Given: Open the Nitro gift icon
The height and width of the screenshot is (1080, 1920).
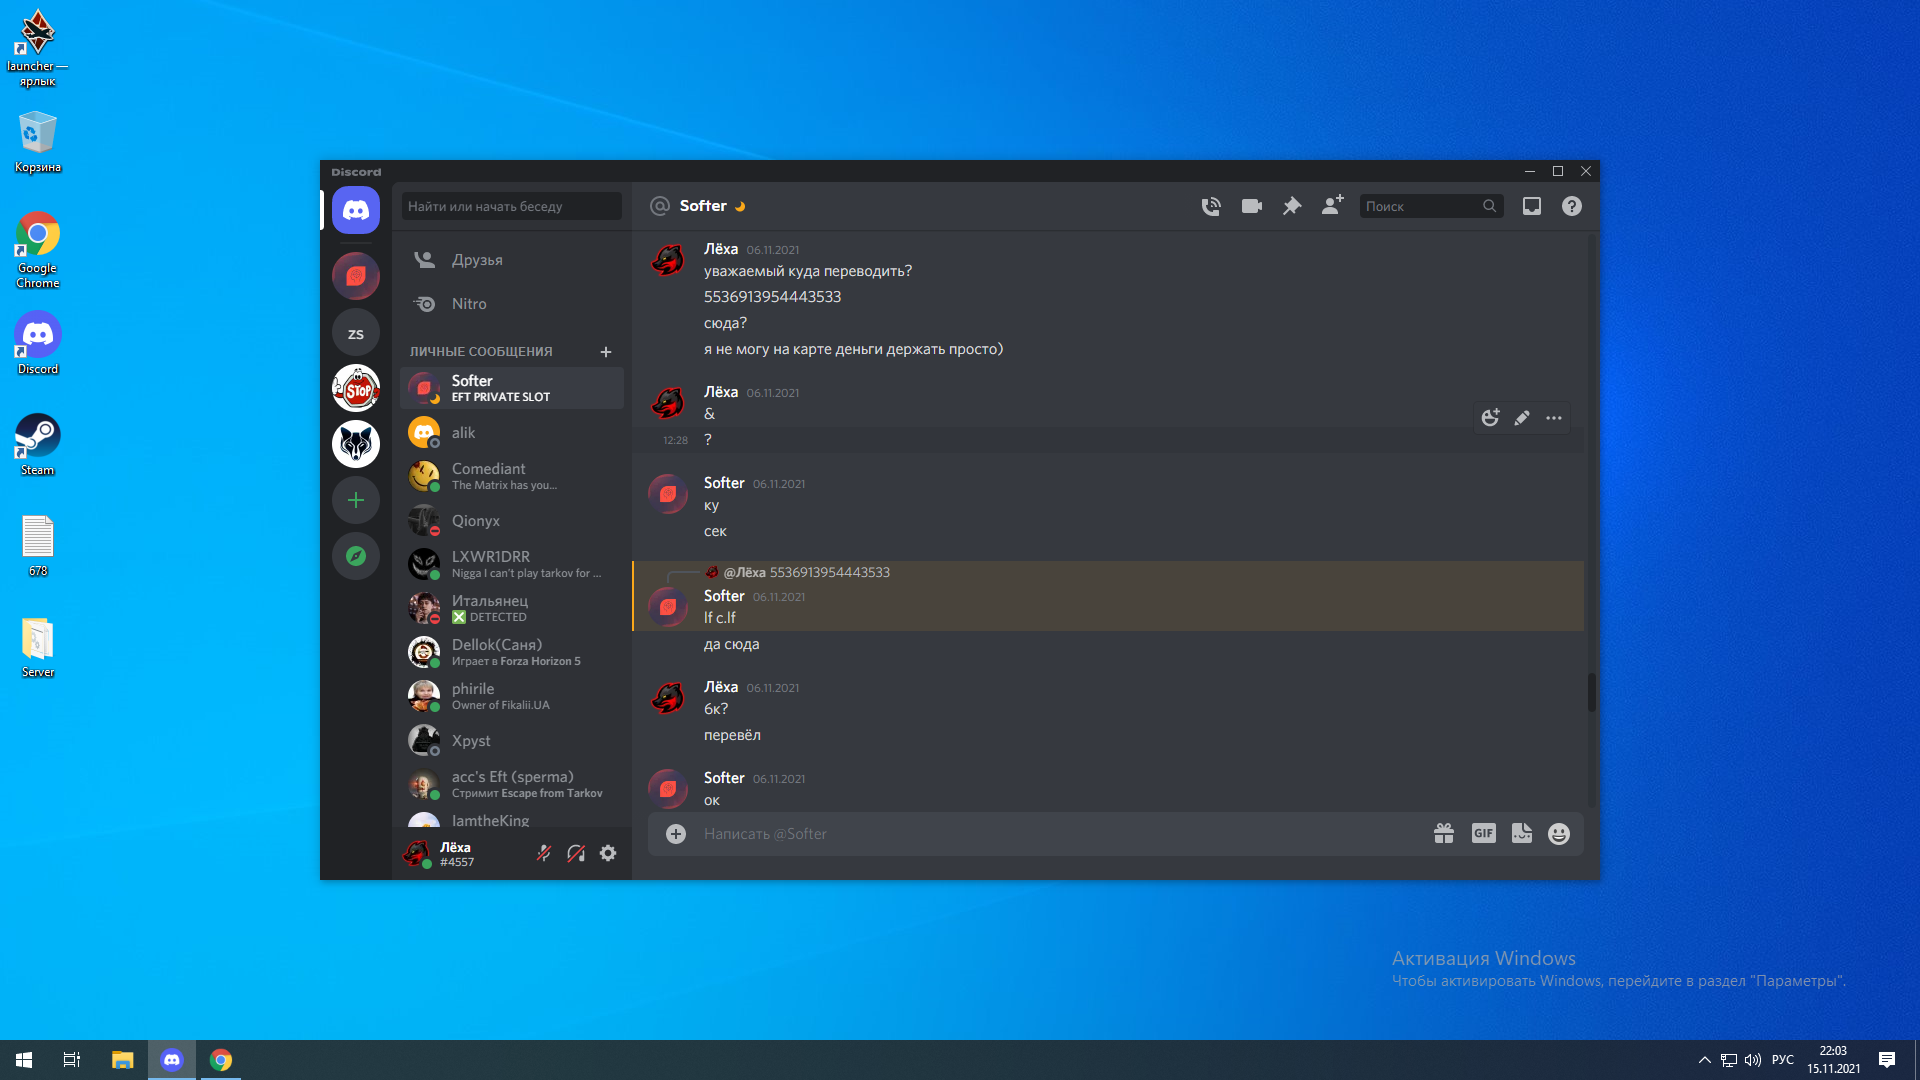Looking at the screenshot, I should [x=1443, y=833].
